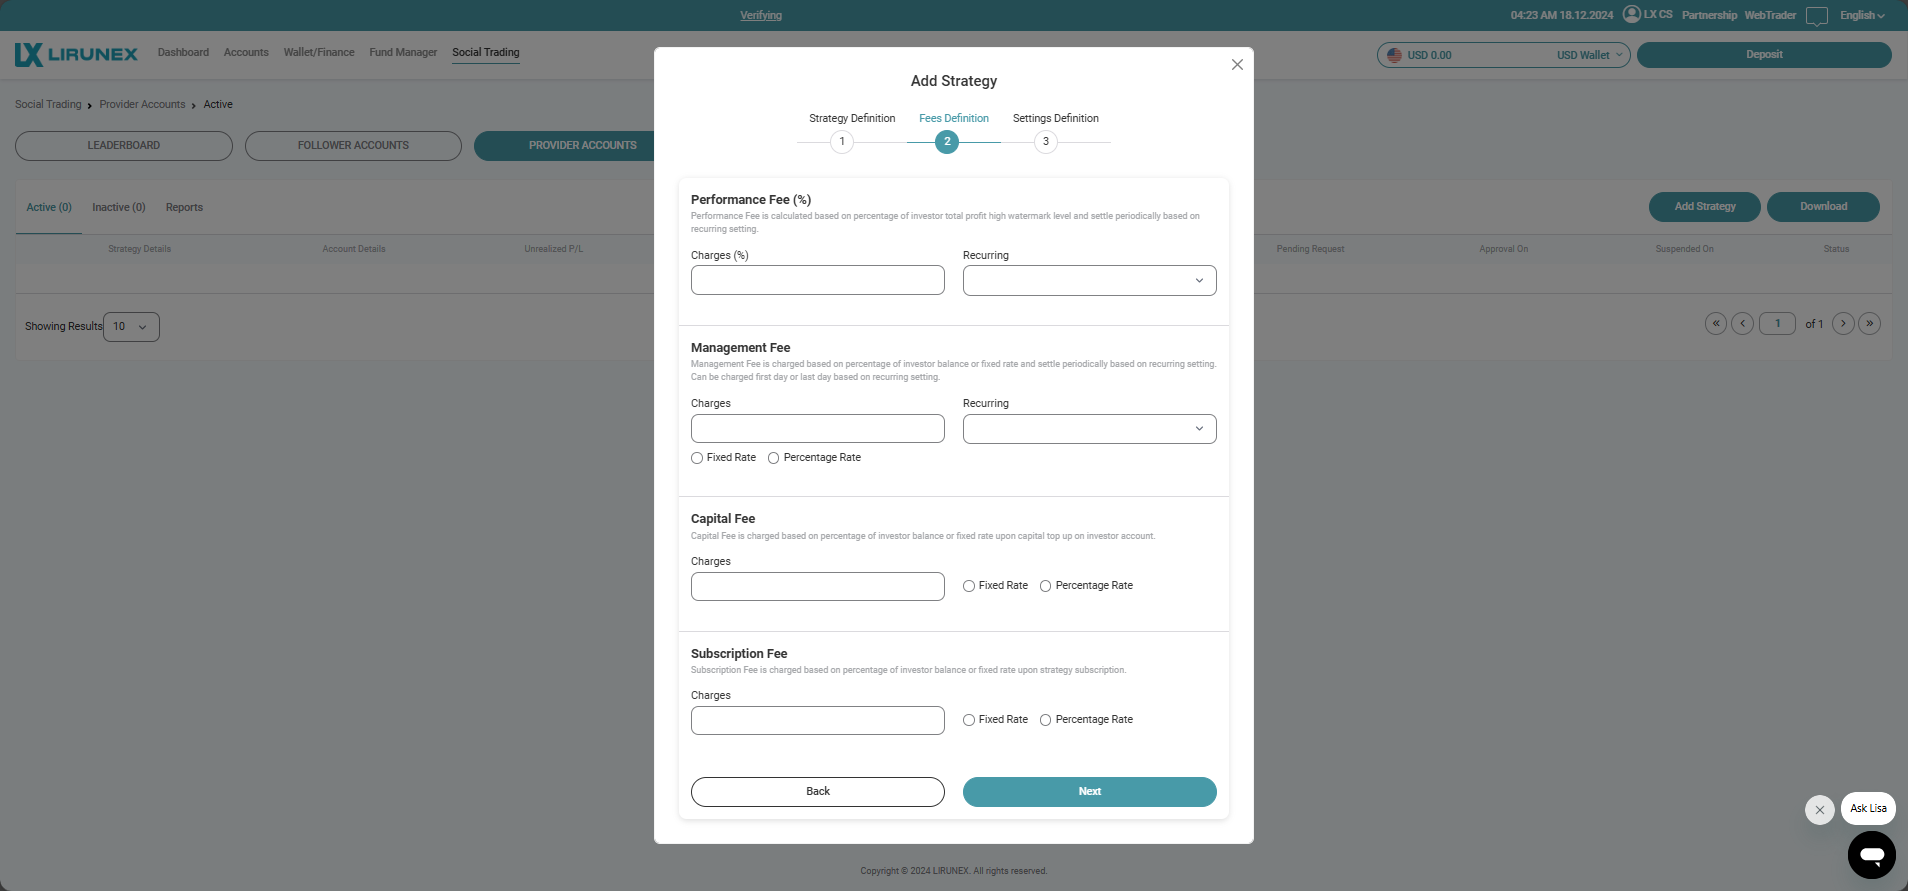Viewport: 1908px width, 891px height.
Task: Go to the first results page
Action: click(x=1716, y=324)
